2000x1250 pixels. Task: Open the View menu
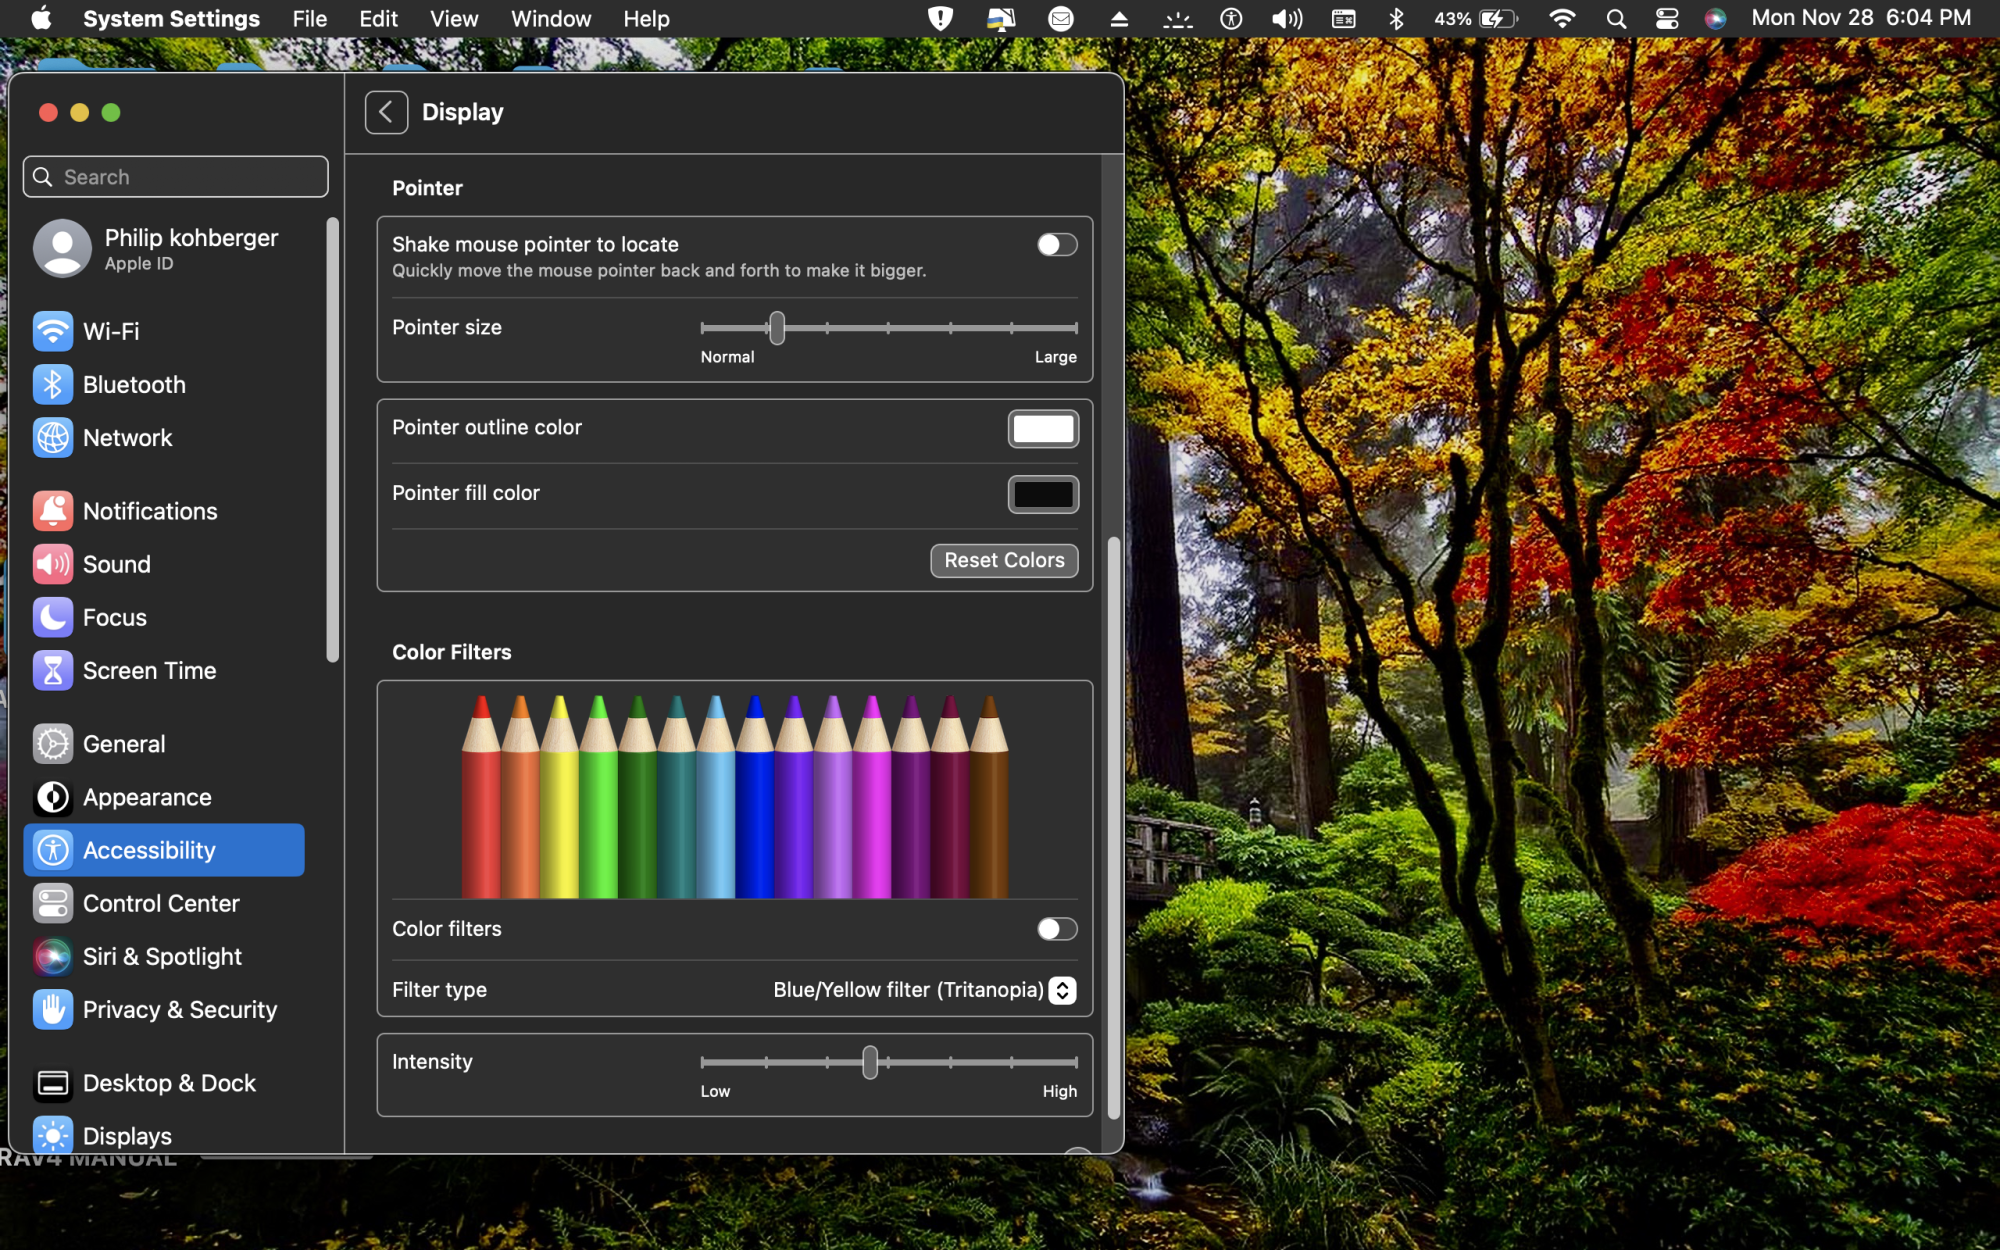(454, 19)
